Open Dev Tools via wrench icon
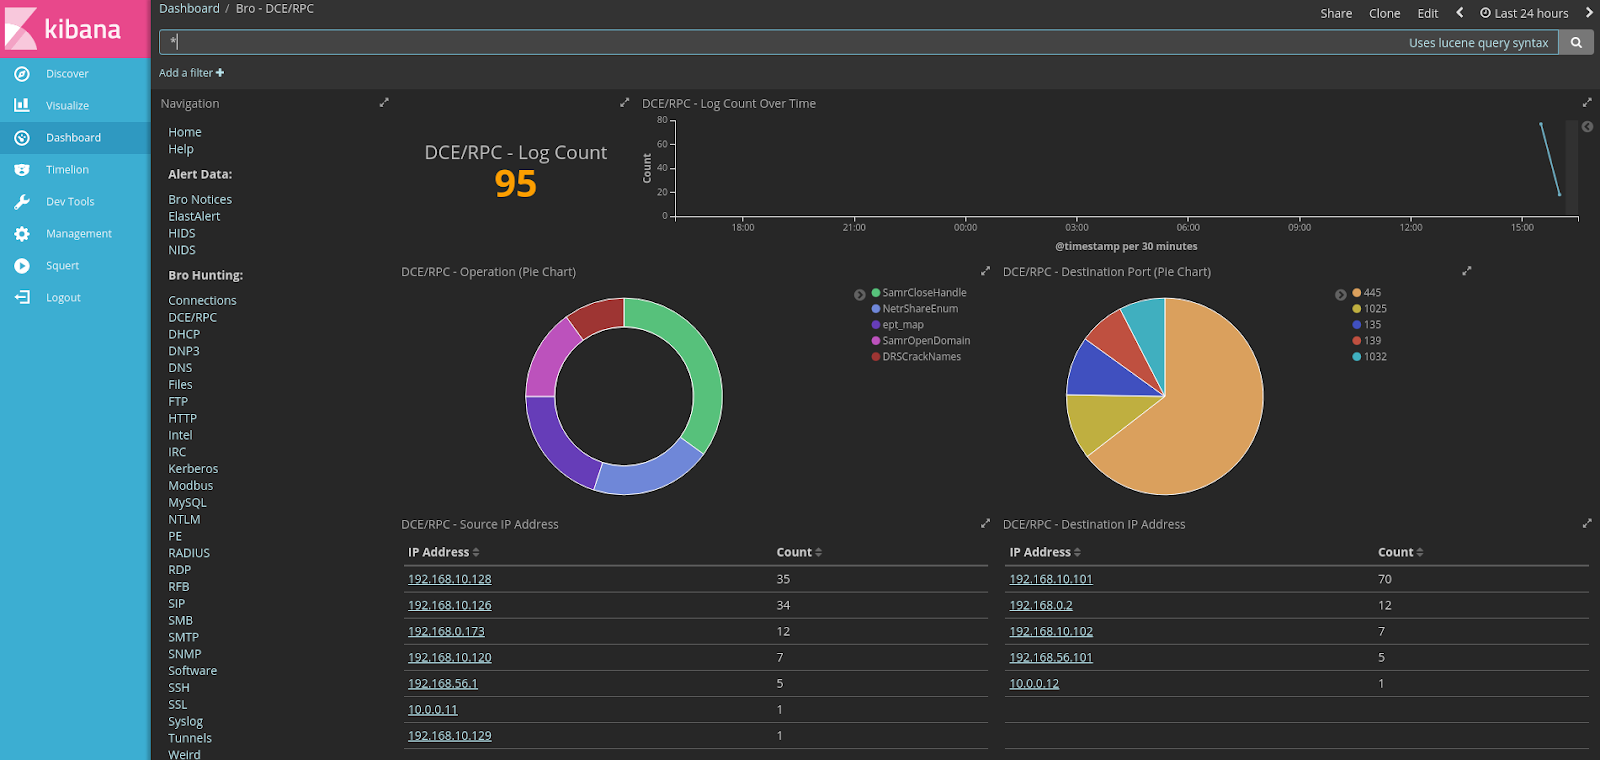The image size is (1600, 760). pos(22,202)
